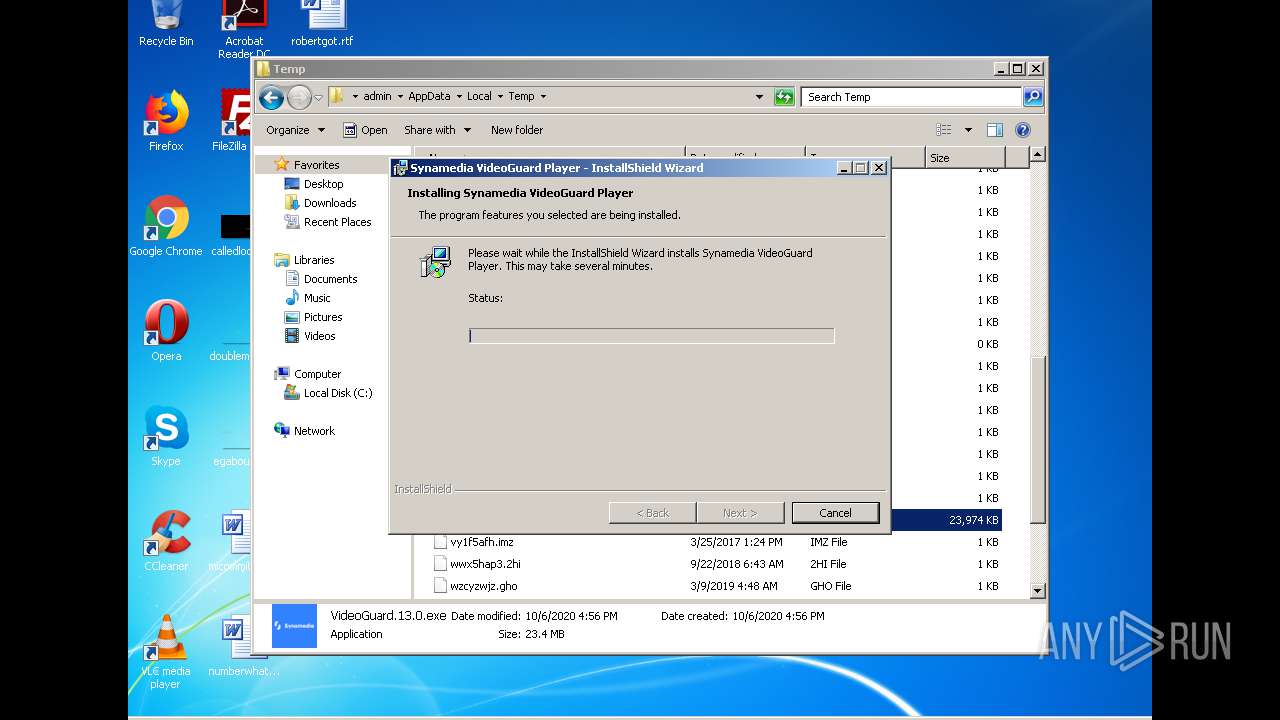The width and height of the screenshot is (1280, 720).
Task: Select Favorites in navigation pane
Action: pos(316,165)
